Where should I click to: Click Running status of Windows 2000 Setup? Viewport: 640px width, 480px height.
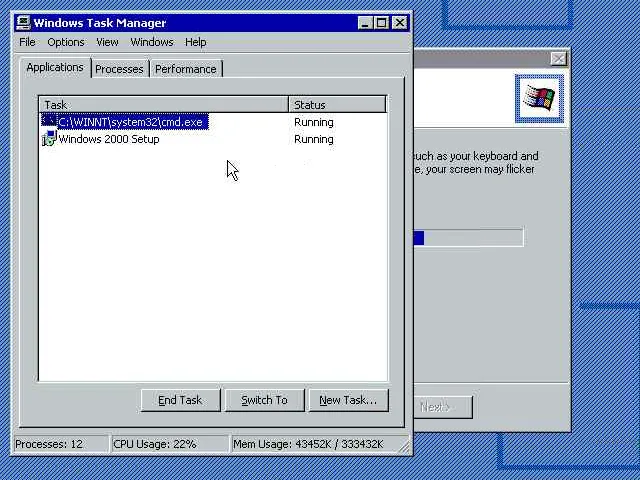[x=314, y=139]
